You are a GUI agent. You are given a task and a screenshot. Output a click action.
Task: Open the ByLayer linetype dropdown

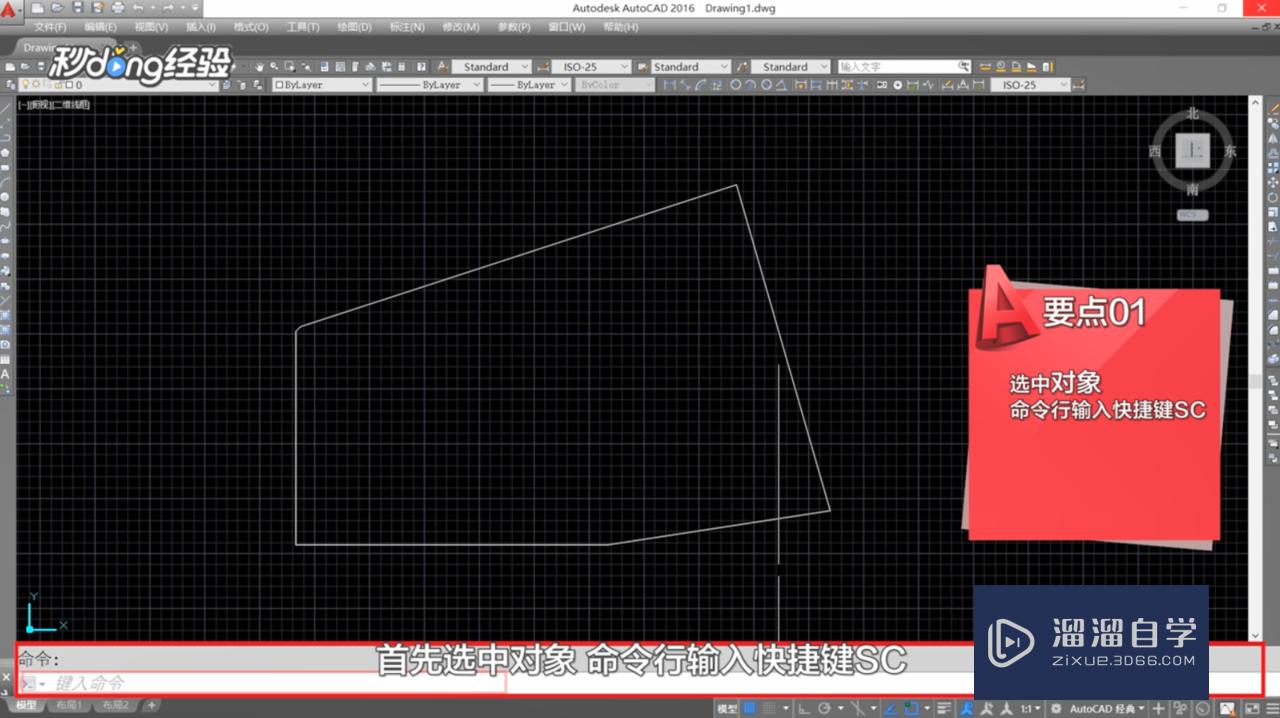[x=430, y=85]
